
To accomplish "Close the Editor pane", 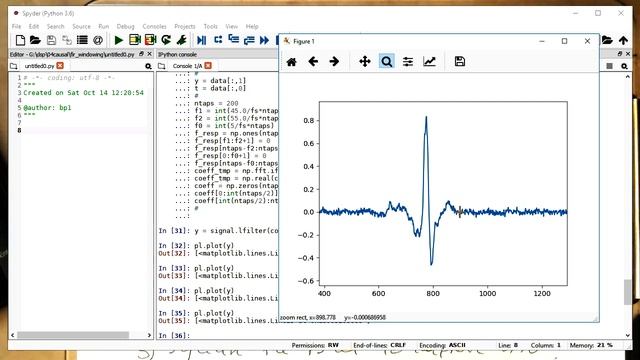I will [149, 54].
